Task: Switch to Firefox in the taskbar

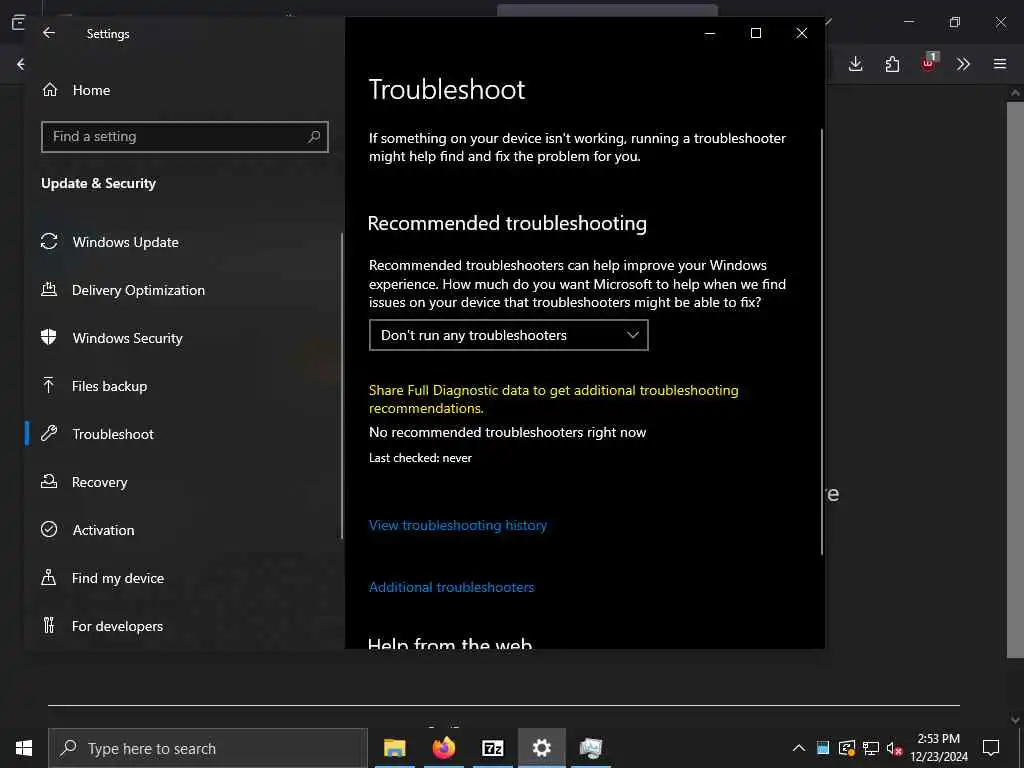Action: tap(443, 748)
